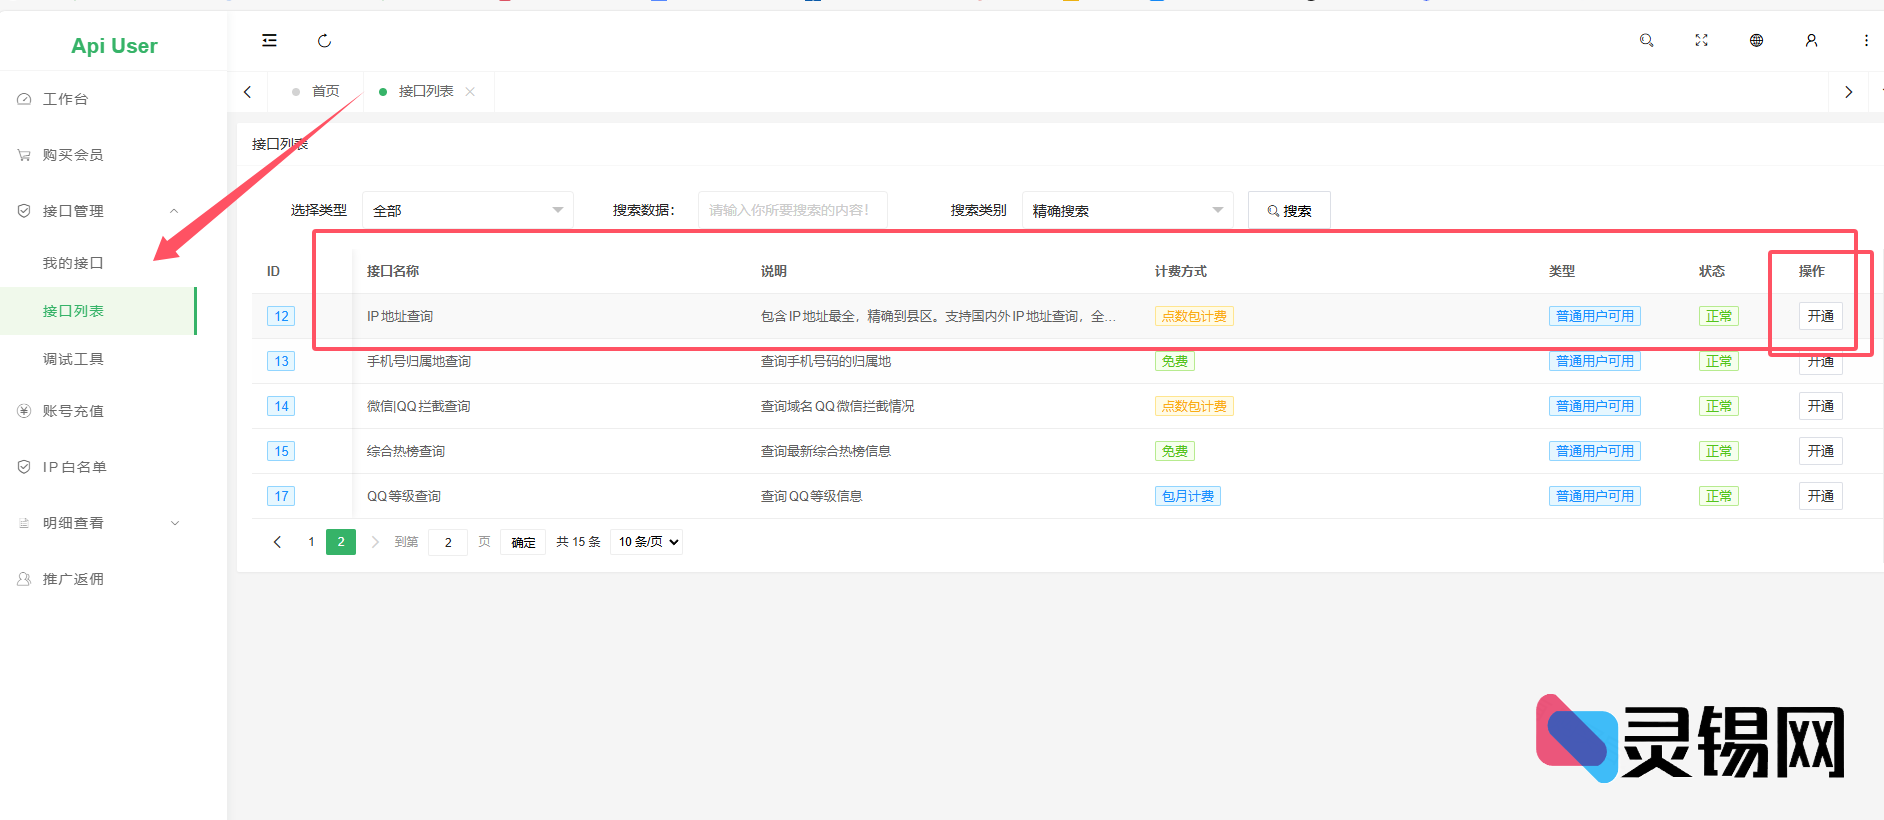Viewport: 1884px width, 820px height.
Task: Click the globe language icon
Action: click(x=1756, y=41)
